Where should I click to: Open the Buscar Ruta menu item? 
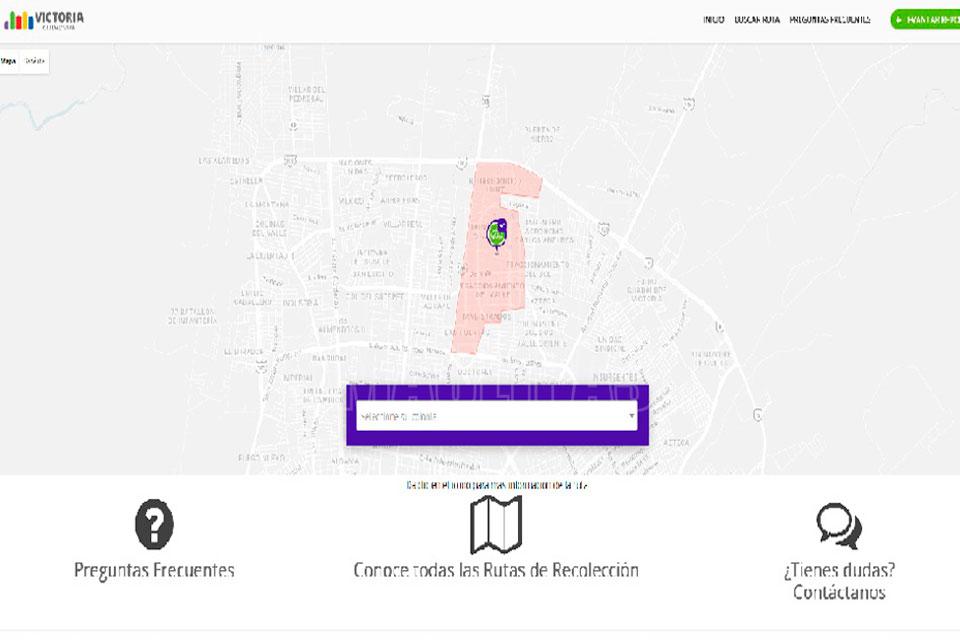pos(757,19)
